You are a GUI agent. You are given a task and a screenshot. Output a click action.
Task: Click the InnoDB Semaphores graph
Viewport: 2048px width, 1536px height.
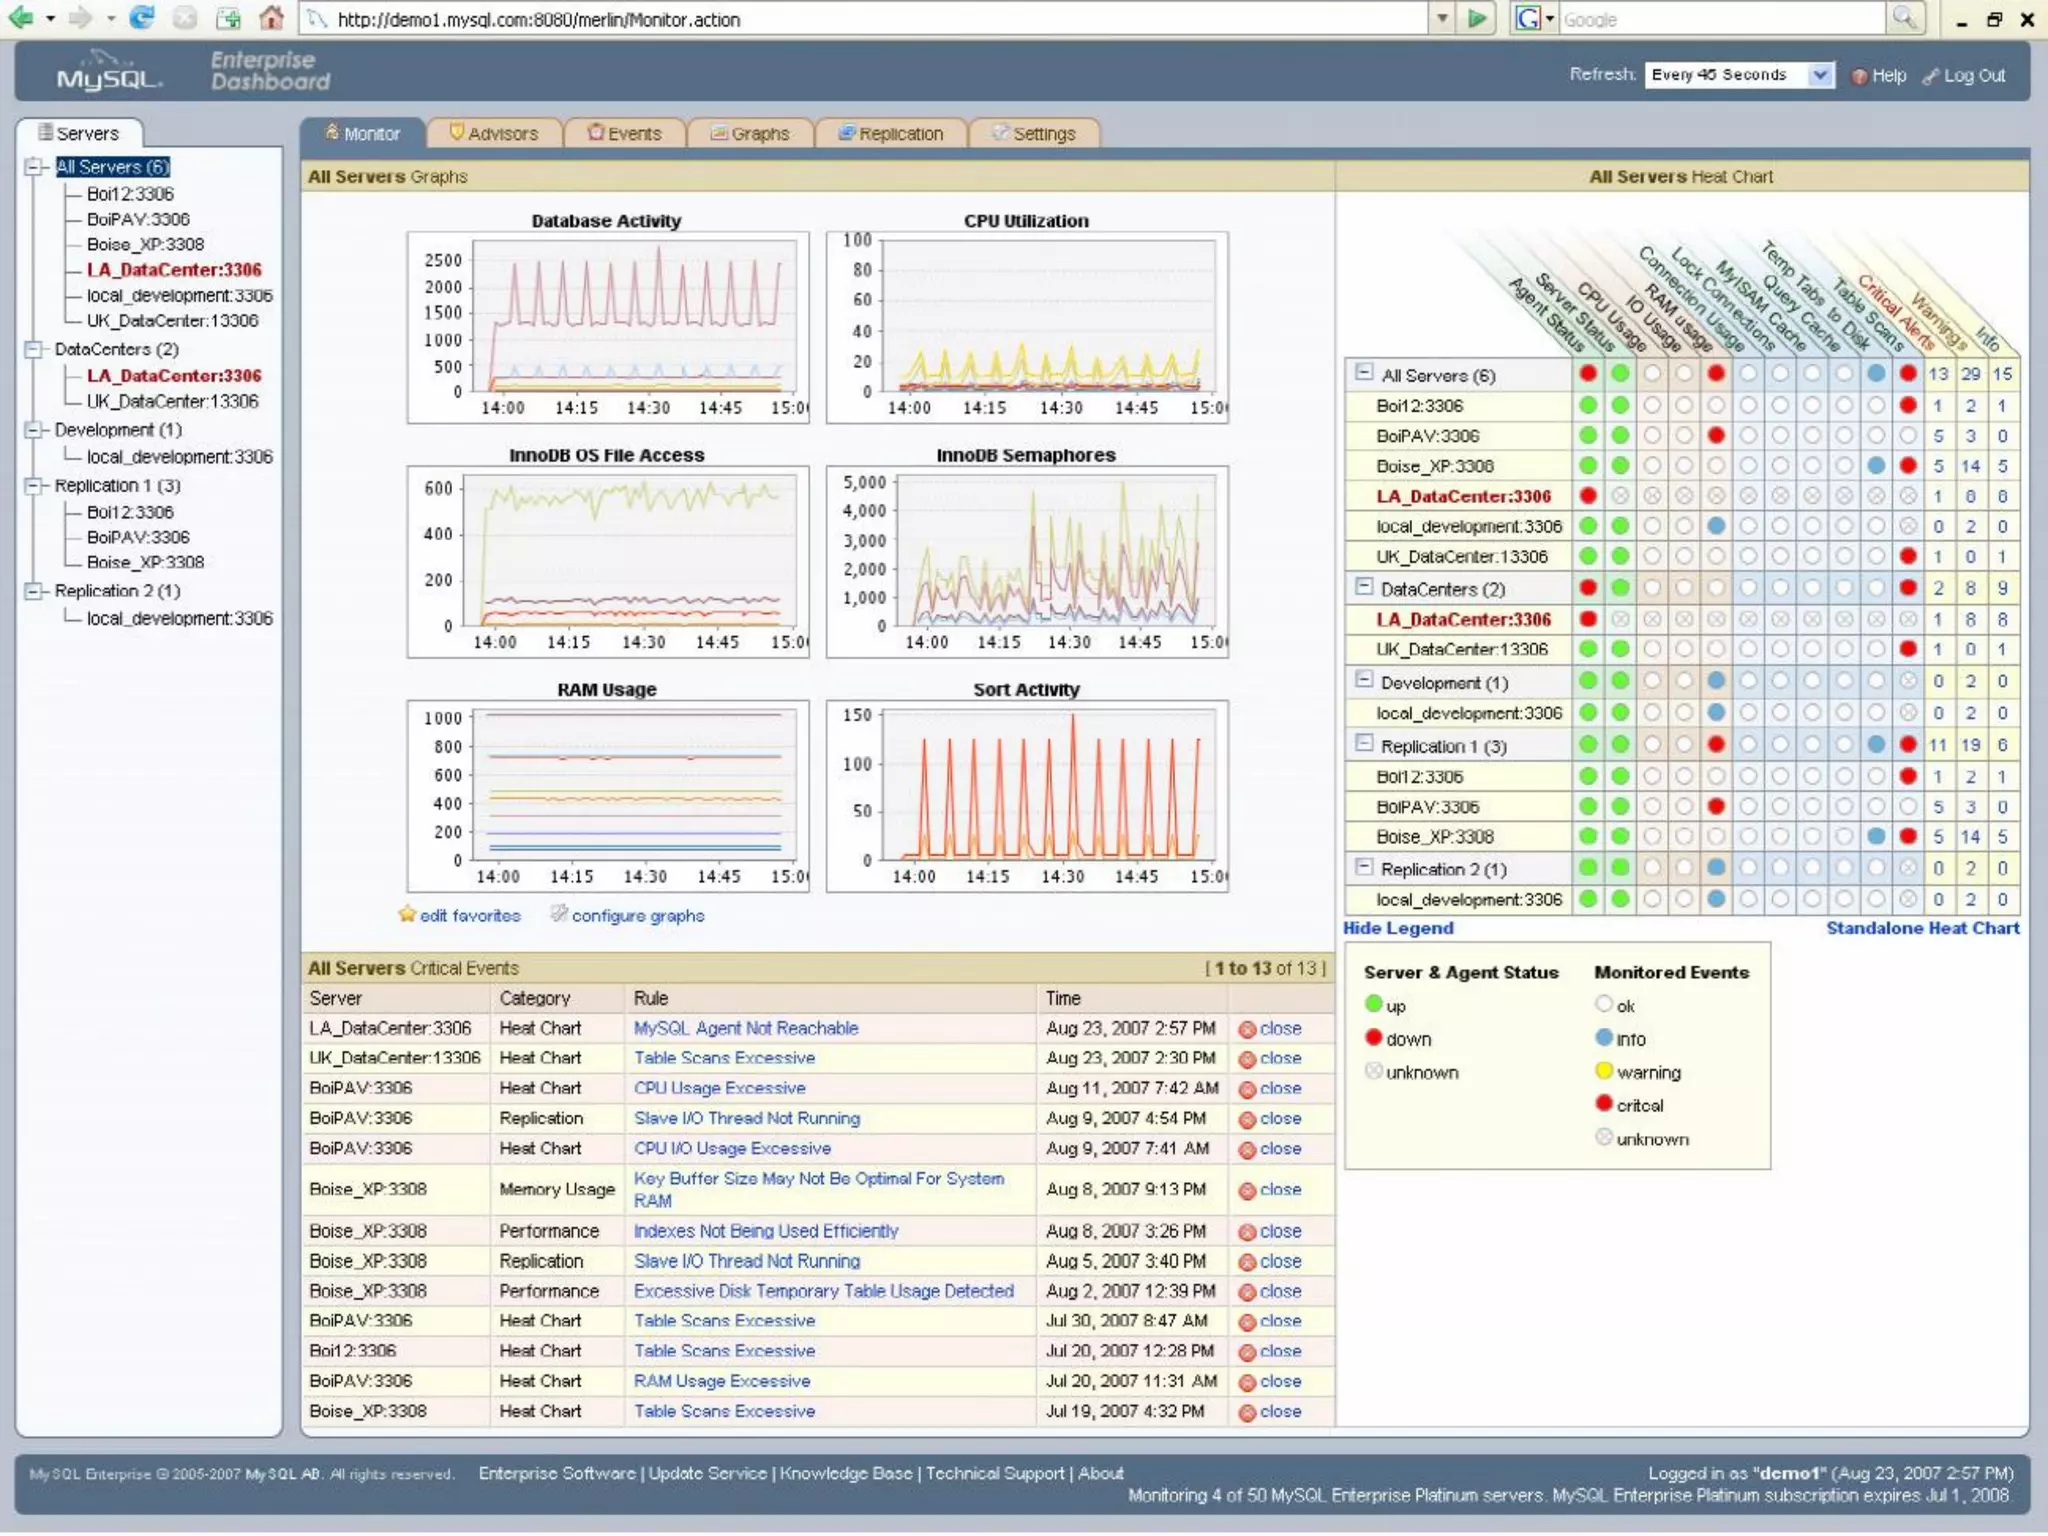(1027, 562)
